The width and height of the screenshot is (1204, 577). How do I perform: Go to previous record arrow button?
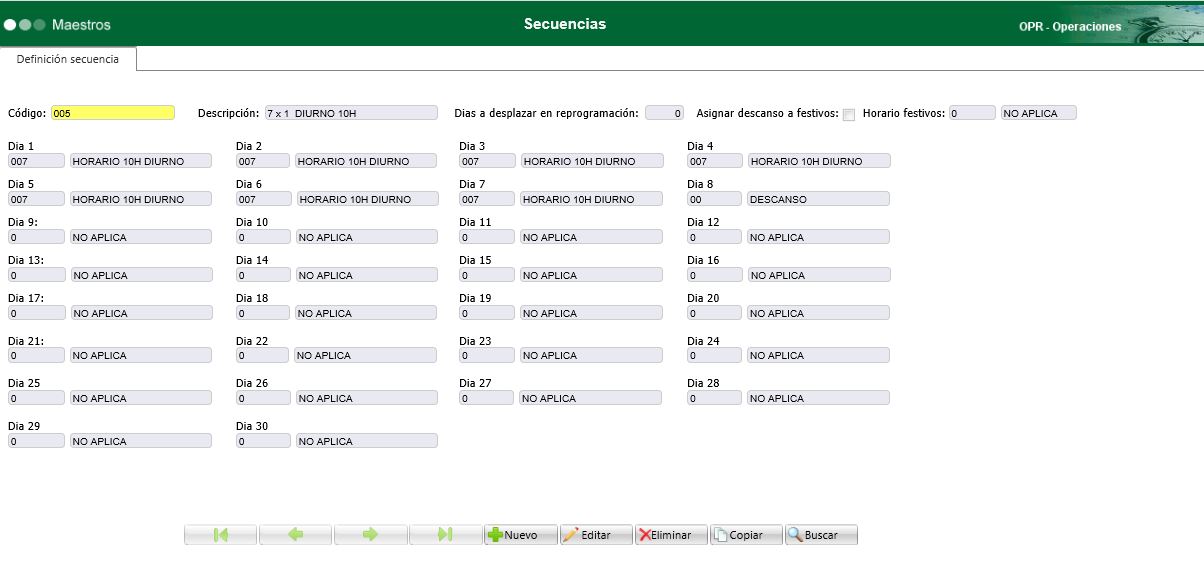(x=296, y=535)
